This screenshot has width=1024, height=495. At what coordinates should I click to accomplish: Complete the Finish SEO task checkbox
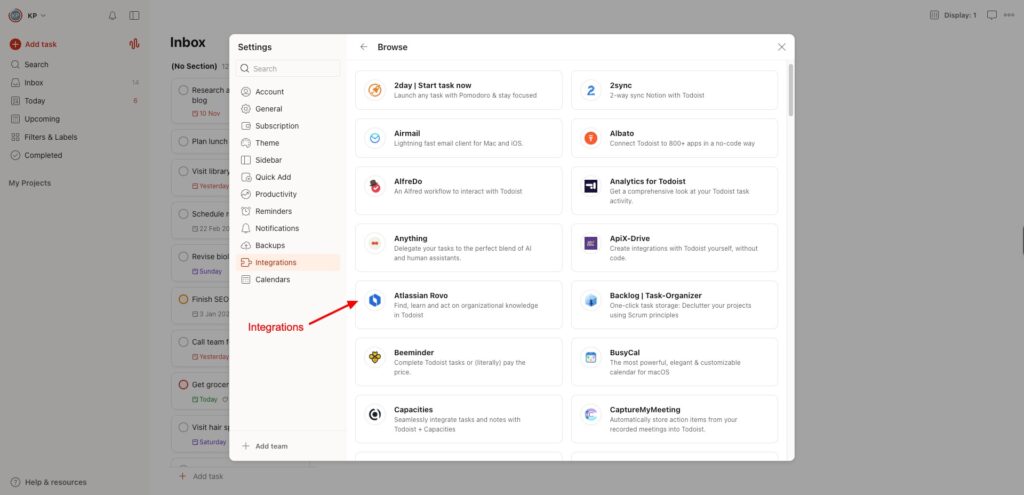(x=184, y=299)
